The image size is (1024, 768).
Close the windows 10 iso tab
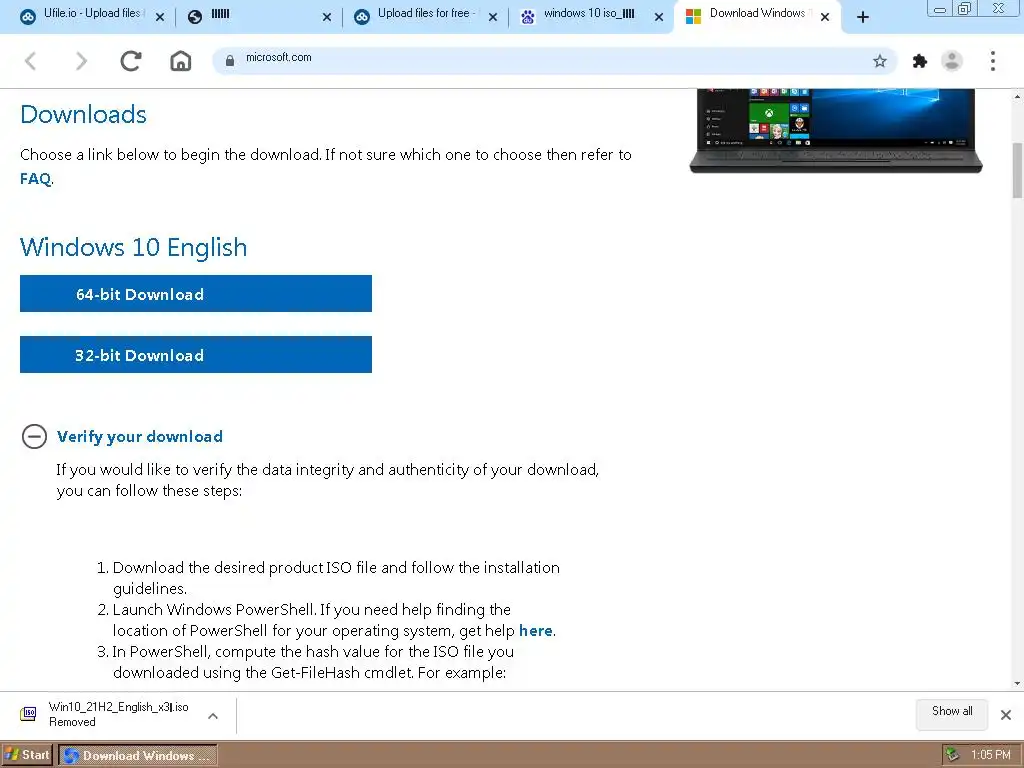[659, 18]
